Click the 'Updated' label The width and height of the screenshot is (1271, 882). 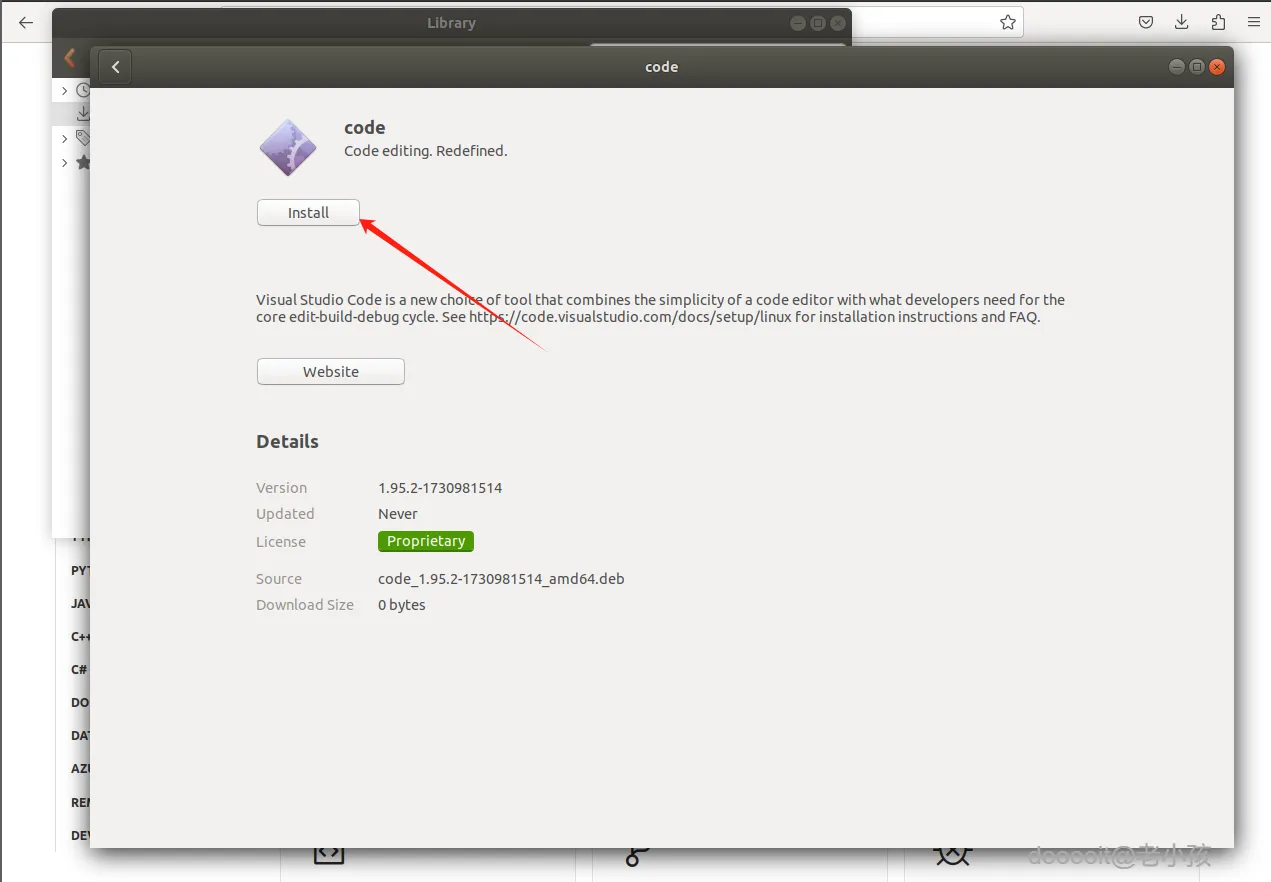pyautogui.click(x=285, y=514)
